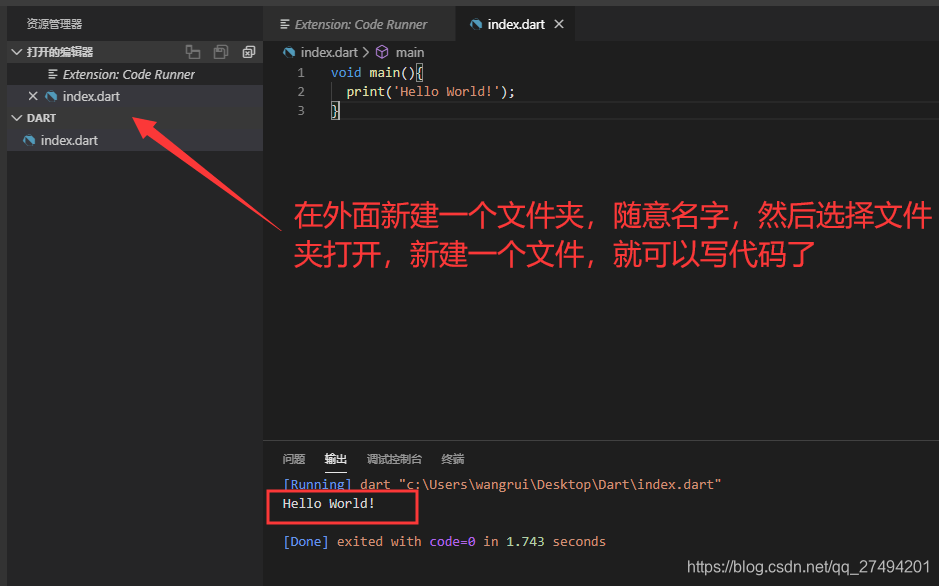Click the Hello World! output text
Image resolution: width=939 pixels, height=586 pixels.
[x=329, y=503]
